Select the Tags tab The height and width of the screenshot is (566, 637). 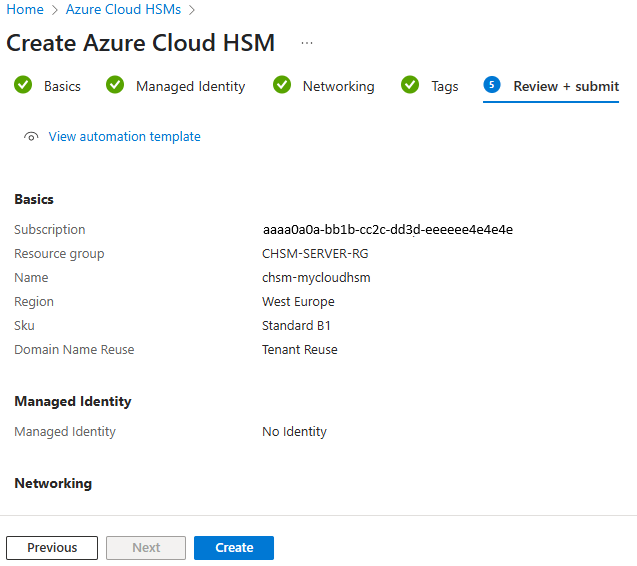[445, 87]
